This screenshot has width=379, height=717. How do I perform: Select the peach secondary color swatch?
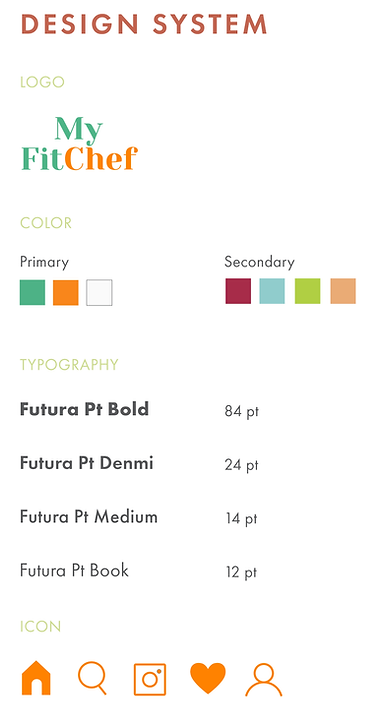(343, 291)
